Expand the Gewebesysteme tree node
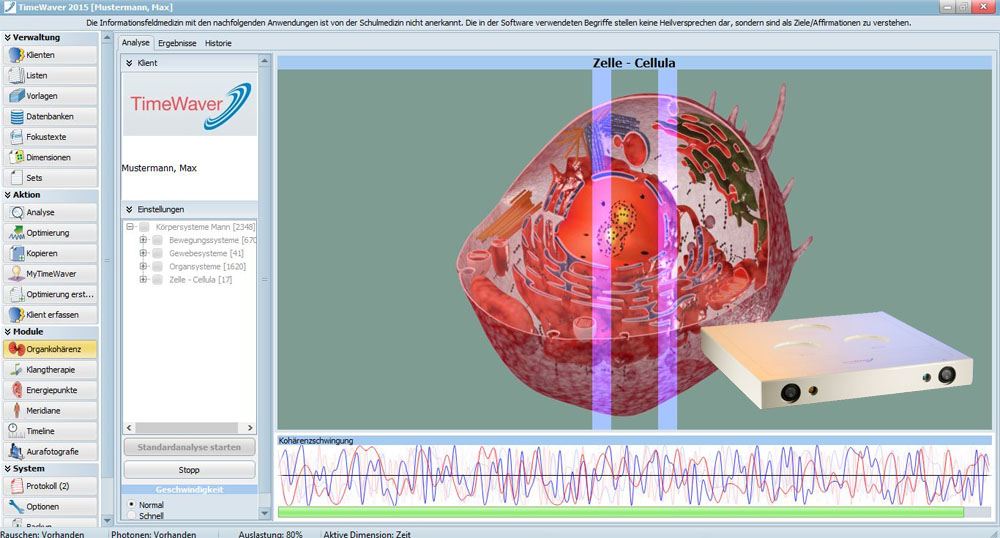Image resolution: width=1000 pixels, height=538 pixels. tap(143, 253)
